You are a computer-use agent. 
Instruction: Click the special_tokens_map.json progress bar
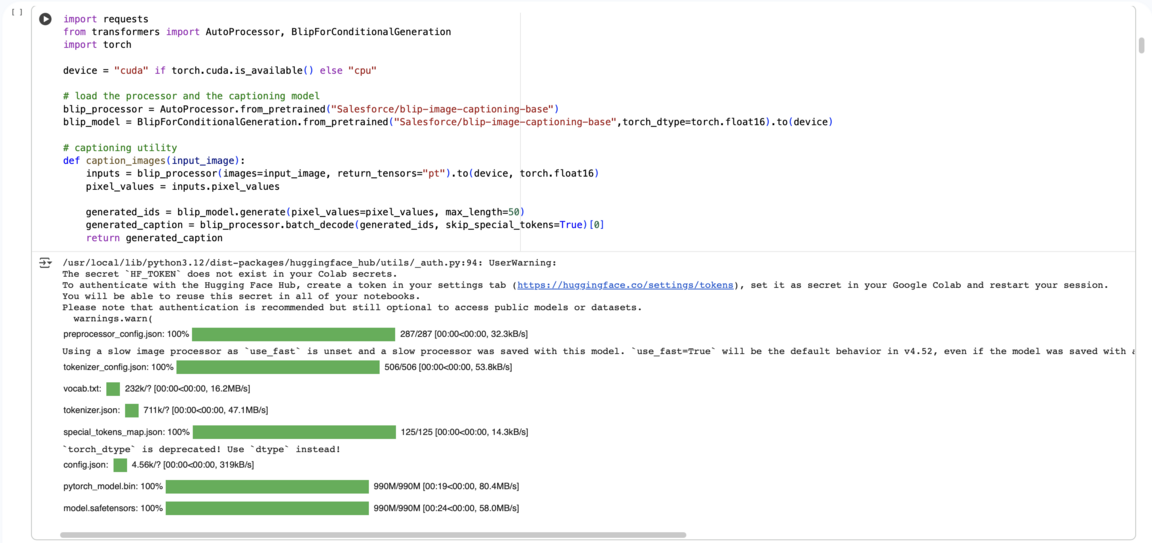(x=294, y=432)
